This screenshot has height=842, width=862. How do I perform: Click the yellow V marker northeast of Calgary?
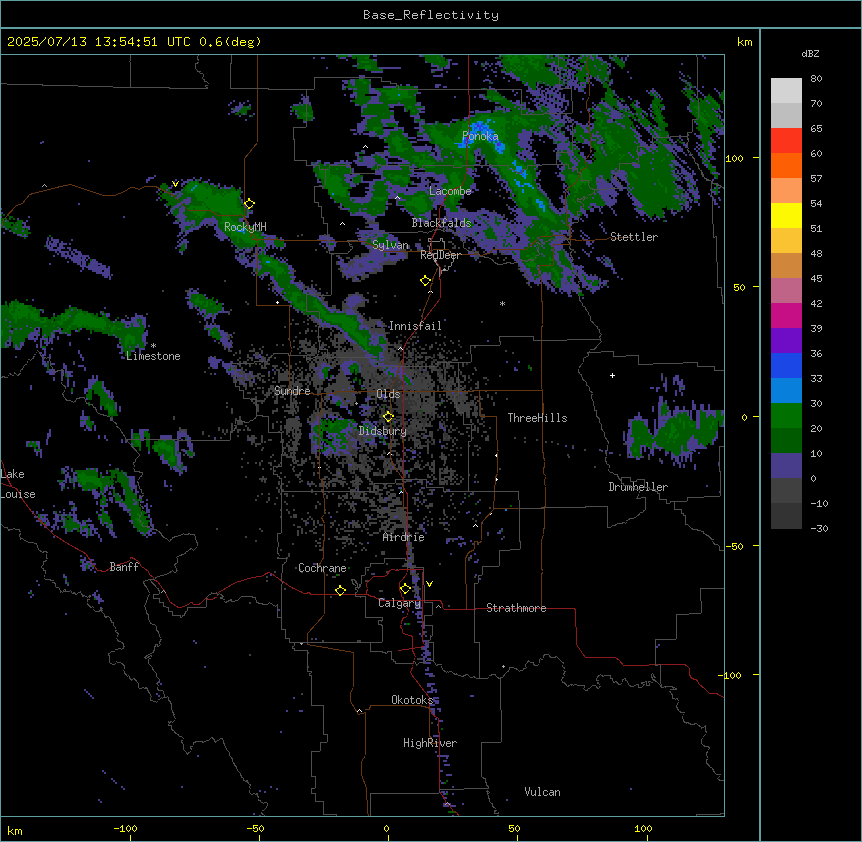429,584
